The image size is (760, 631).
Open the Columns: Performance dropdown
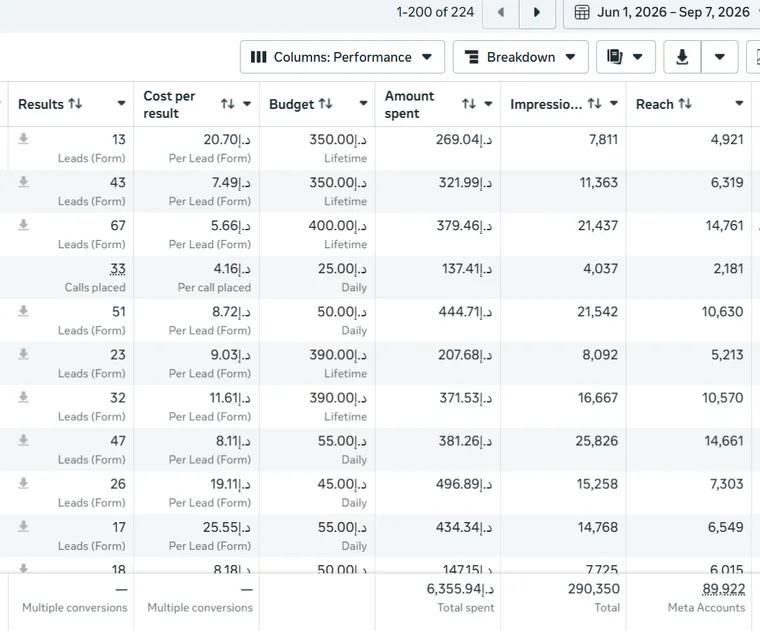click(342, 57)
